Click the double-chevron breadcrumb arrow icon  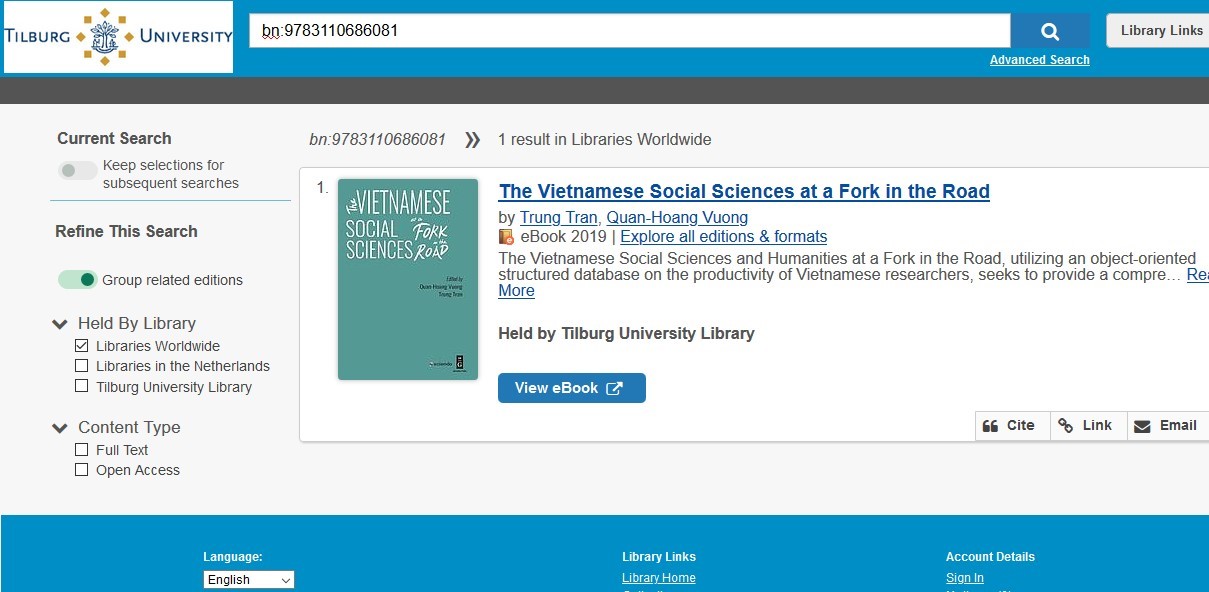tap(473, 140)
